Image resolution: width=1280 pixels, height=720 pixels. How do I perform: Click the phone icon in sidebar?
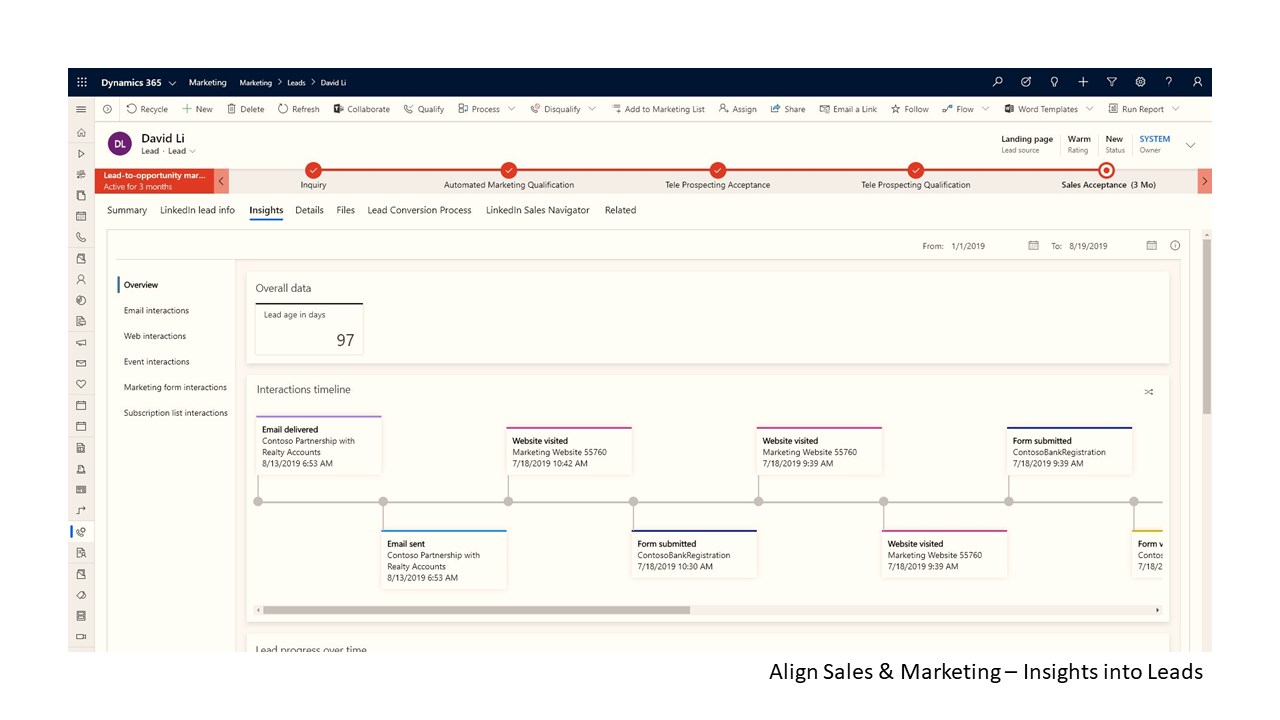[x=81, y=237]
